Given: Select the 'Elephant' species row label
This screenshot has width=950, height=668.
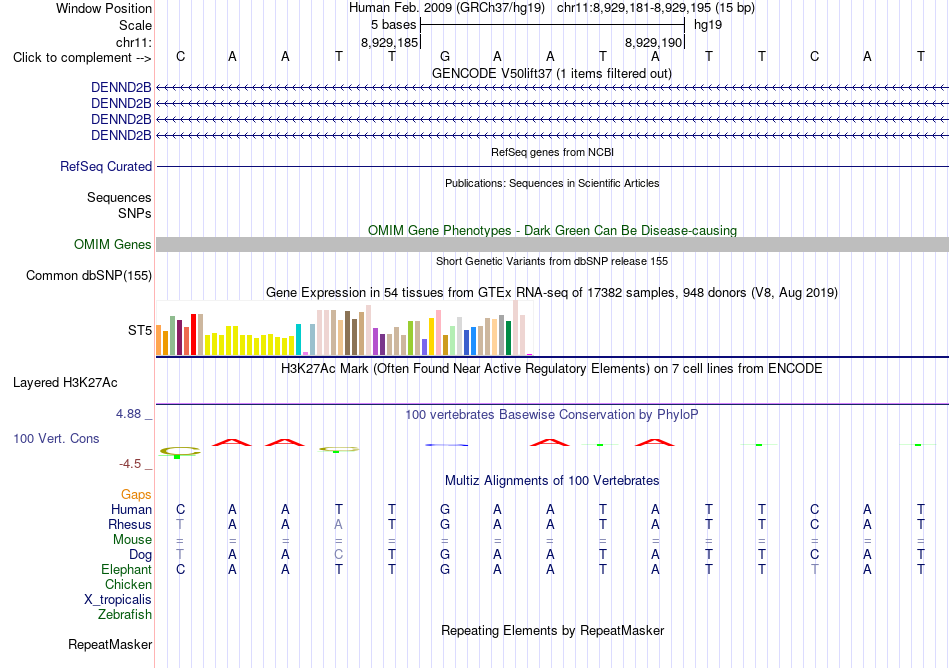Looking at the screenshot, I should pos(126,569).
